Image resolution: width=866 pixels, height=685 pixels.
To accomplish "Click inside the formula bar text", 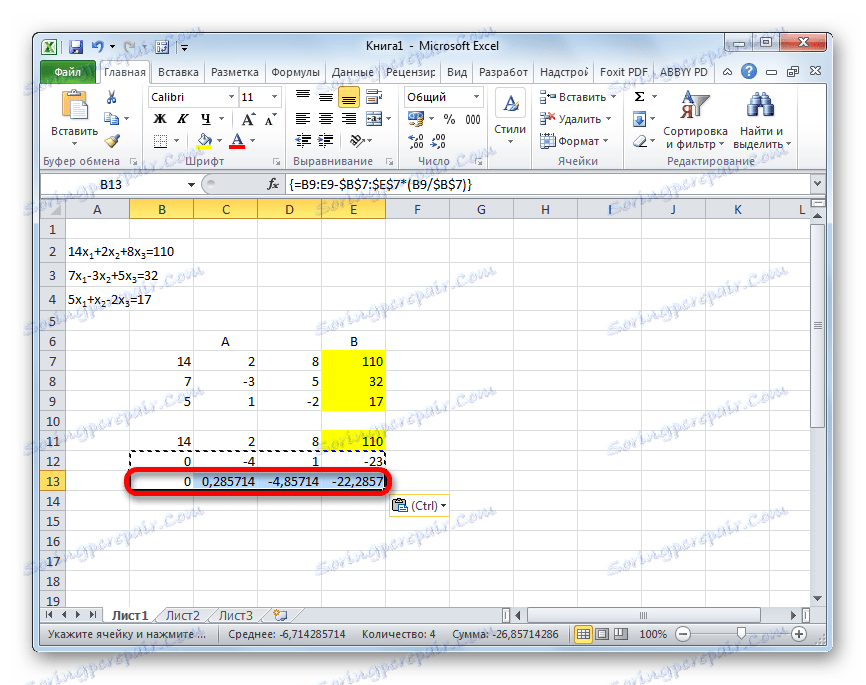I will click(x=548, y=185).
